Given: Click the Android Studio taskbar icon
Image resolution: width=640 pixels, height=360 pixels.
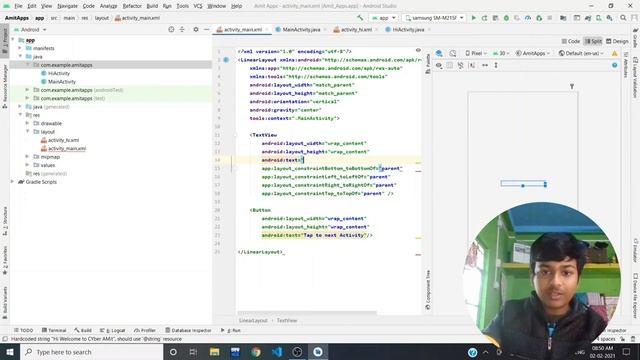Looking at the screenshot, I should click(x=318, y=352).
